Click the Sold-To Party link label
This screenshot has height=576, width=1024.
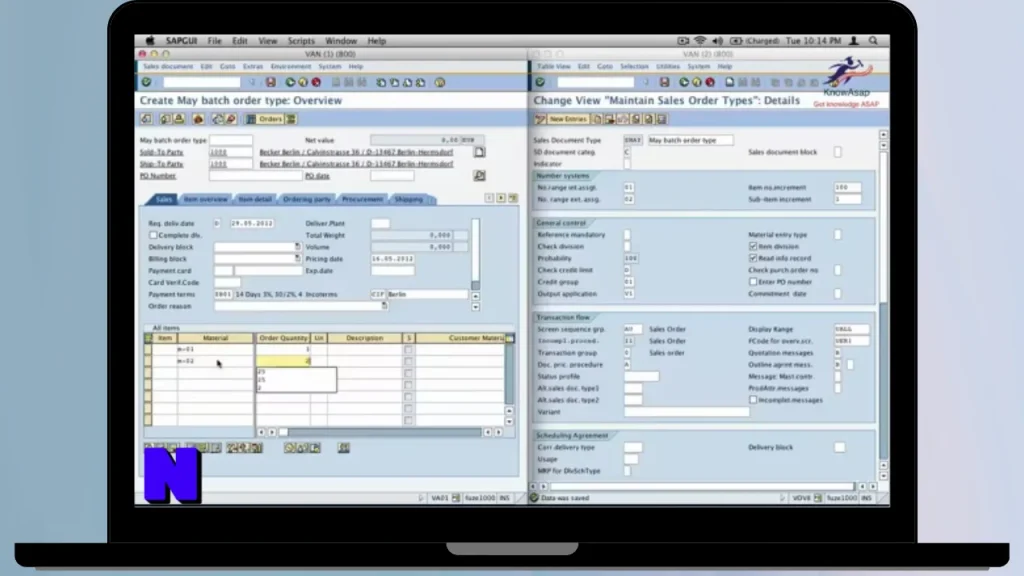coord(161,152)
